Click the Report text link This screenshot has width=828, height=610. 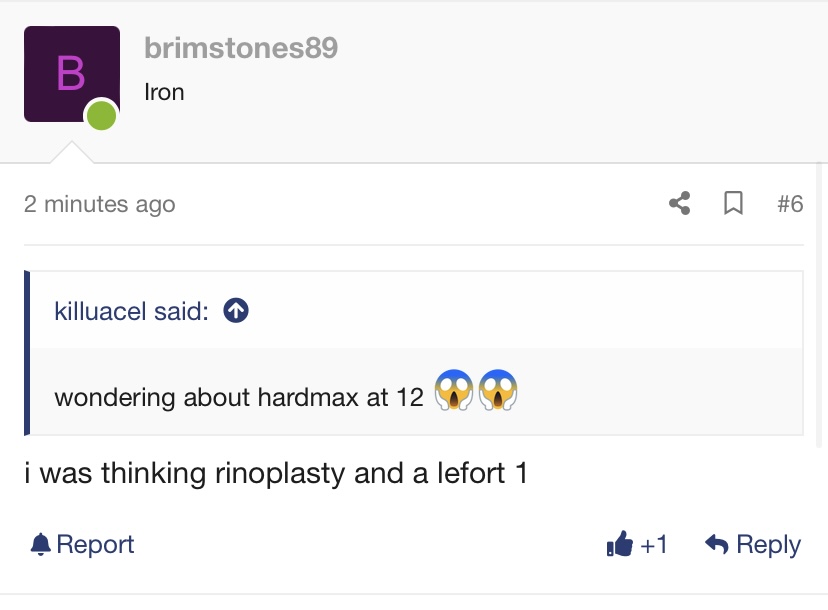pyautogui.click(x=95, y=545)
